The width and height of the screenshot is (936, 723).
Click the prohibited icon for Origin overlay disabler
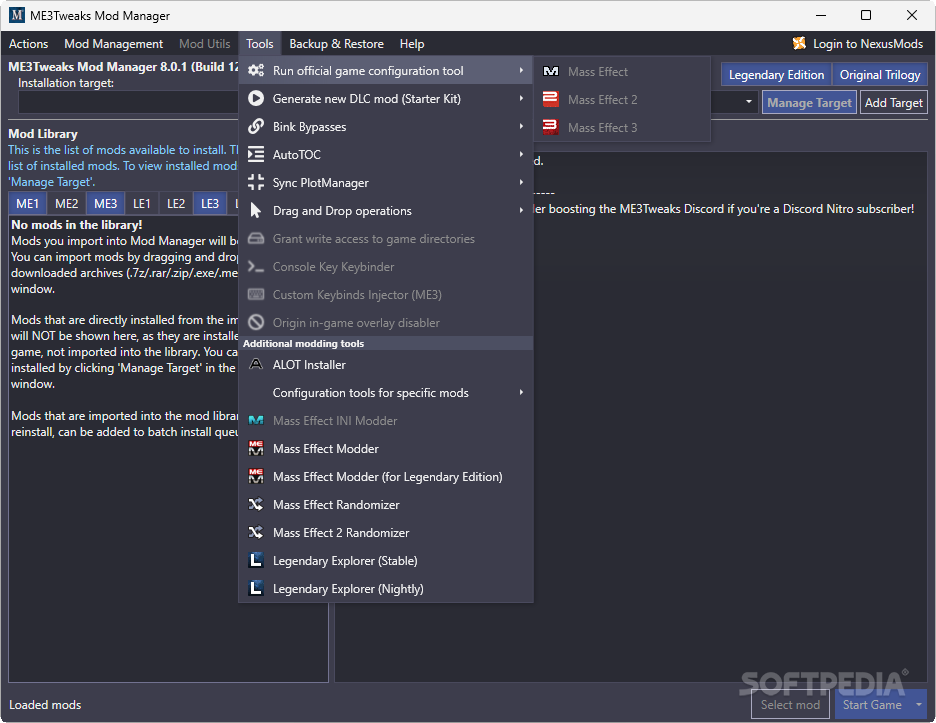[256, 323]
